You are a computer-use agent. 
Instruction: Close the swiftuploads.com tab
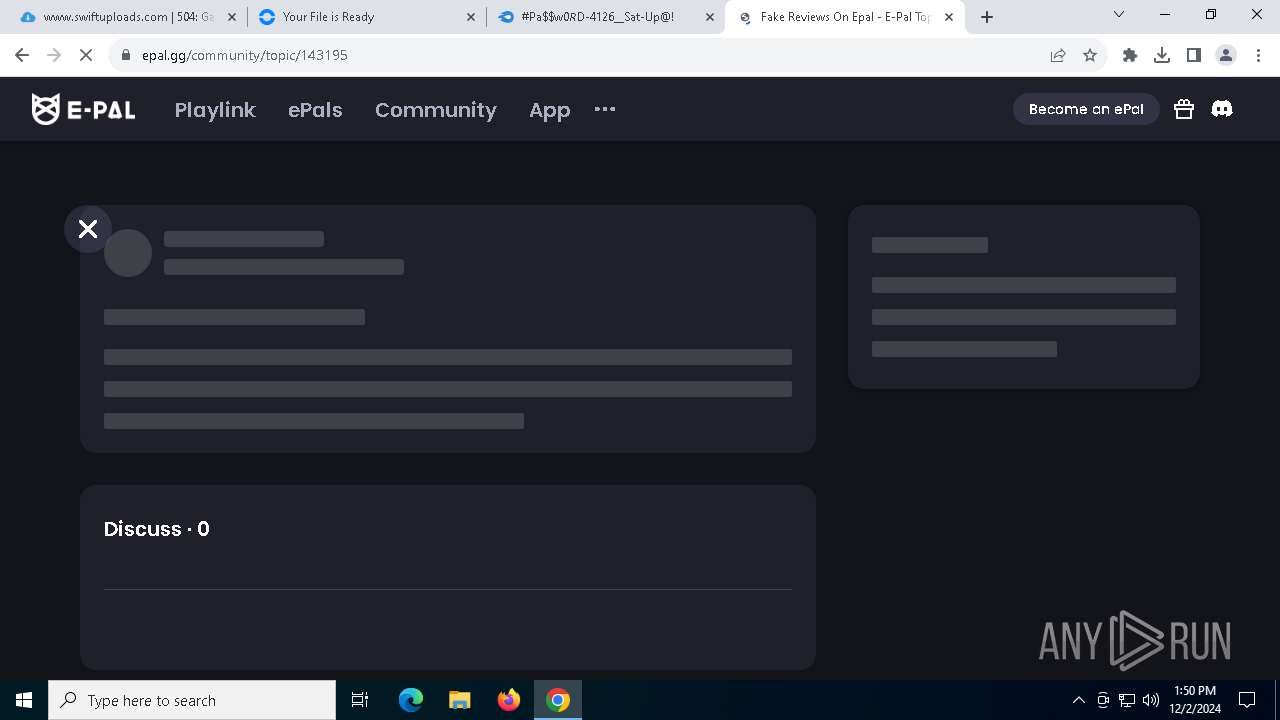231,17
